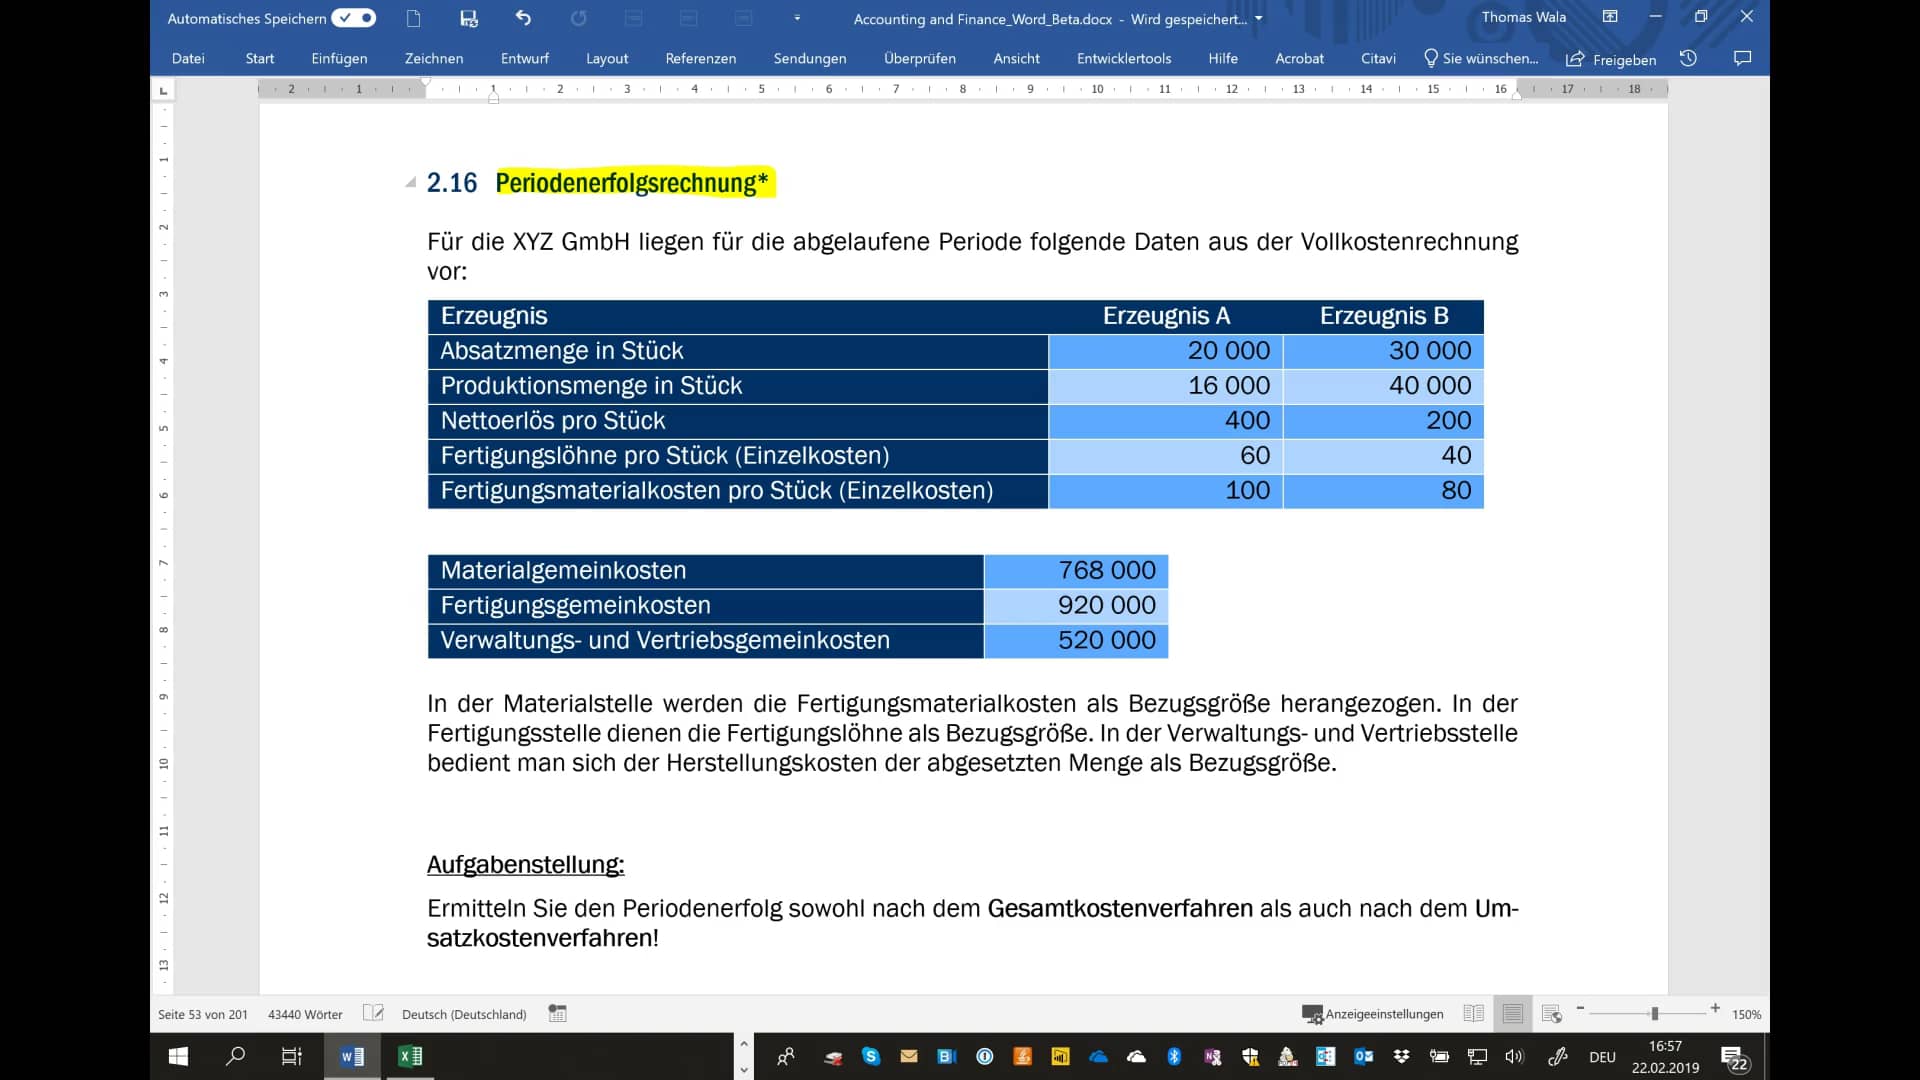Change language Deutsch (Deutschland)
Viewport: 1920px width, 1080px height.
pyautogui.click(x=464, y=1014)
